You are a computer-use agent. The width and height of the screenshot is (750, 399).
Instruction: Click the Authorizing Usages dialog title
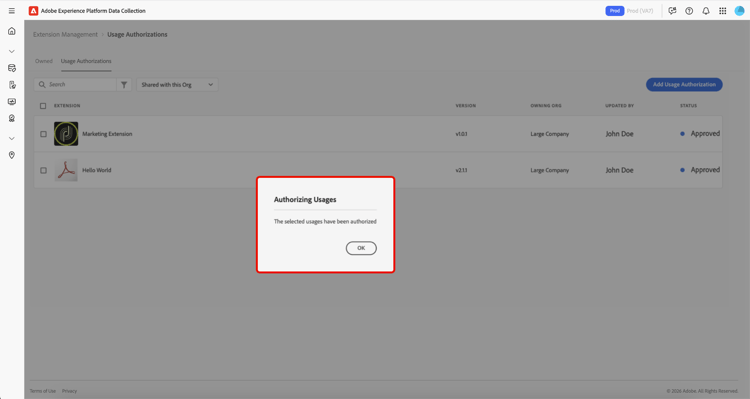pos(305,200)
